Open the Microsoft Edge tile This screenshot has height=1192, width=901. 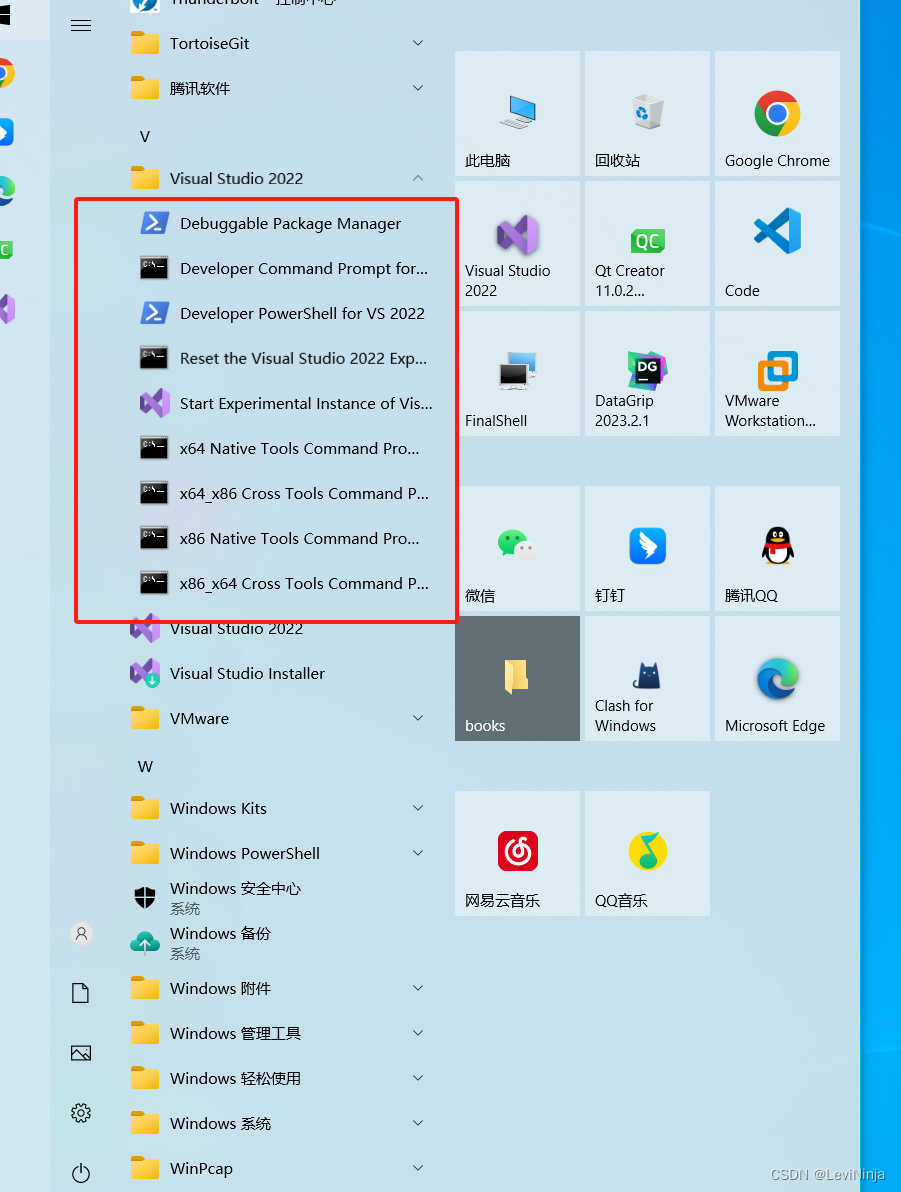coord(777,679)
